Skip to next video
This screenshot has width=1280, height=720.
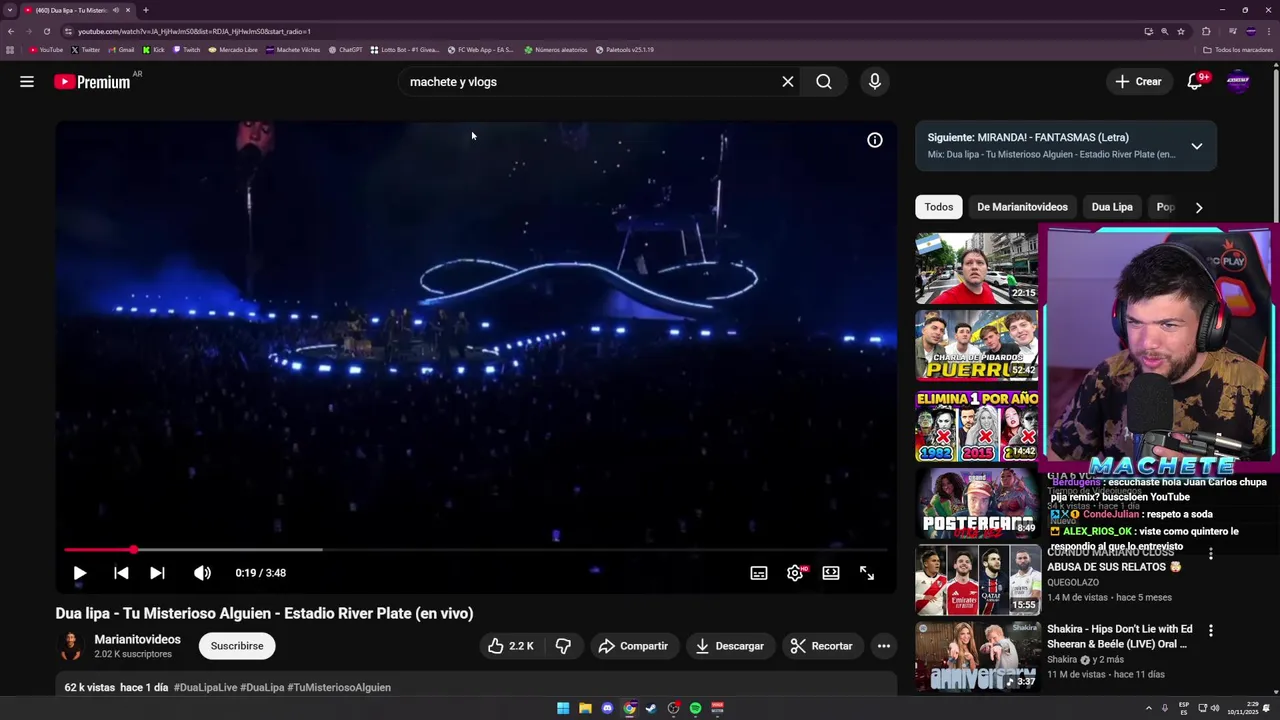(x=157, y=573)
